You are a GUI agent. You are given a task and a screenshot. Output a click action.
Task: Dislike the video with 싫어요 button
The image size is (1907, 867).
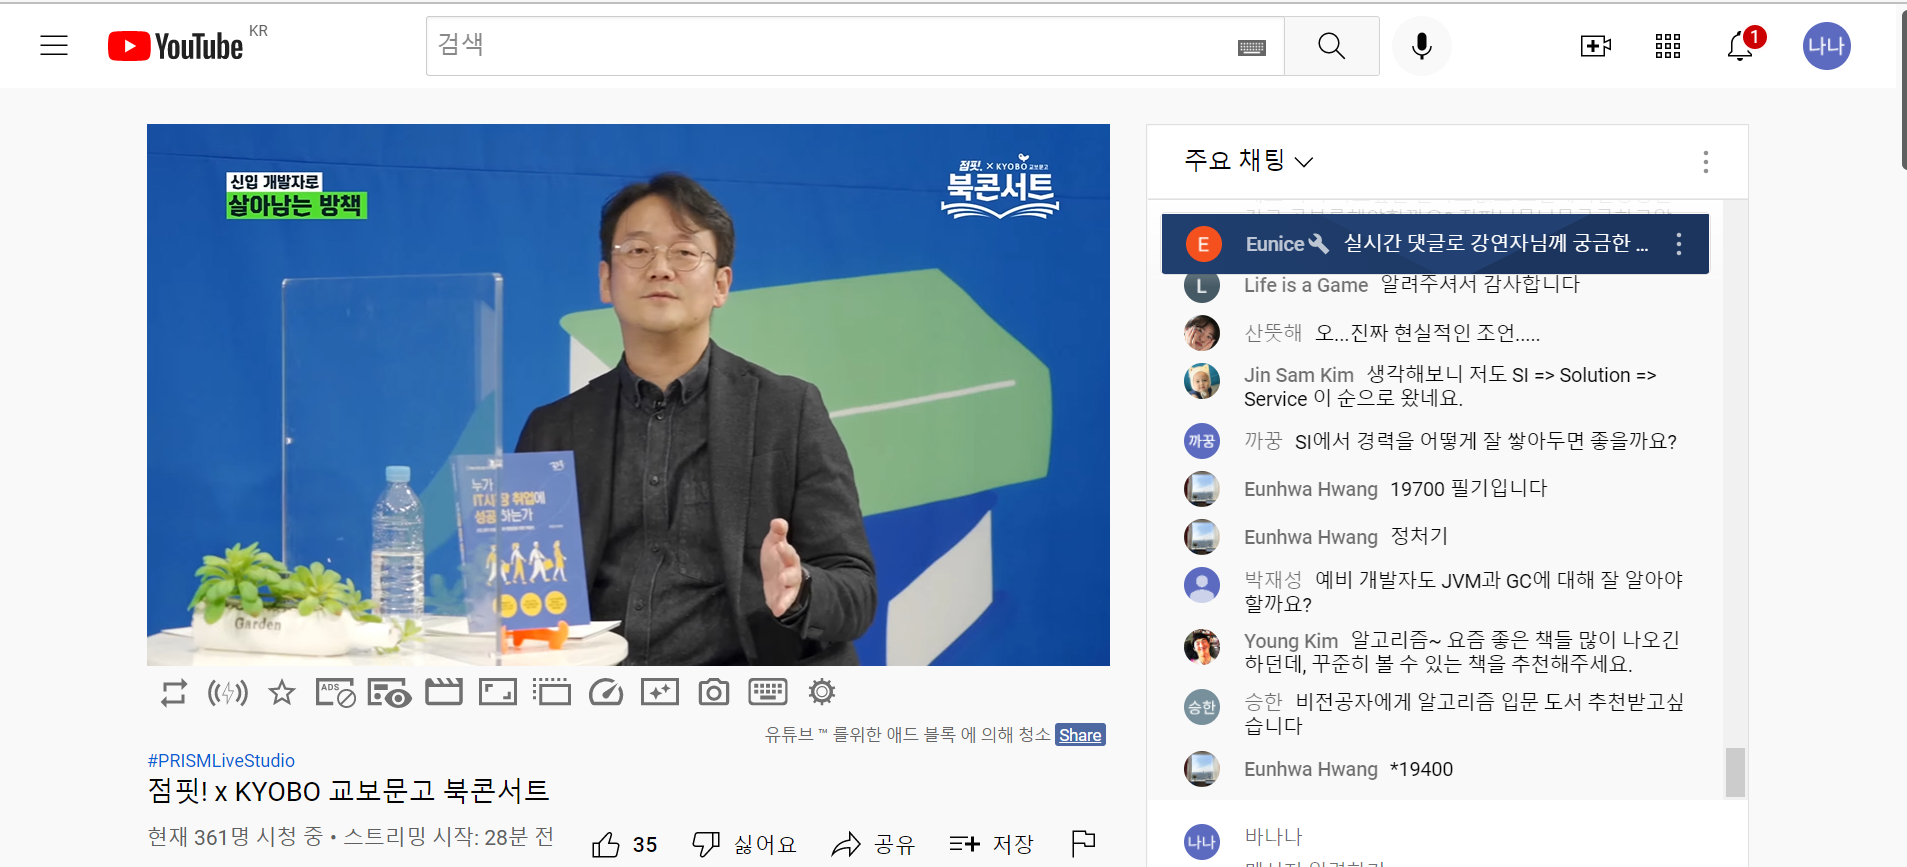(744, 845)
